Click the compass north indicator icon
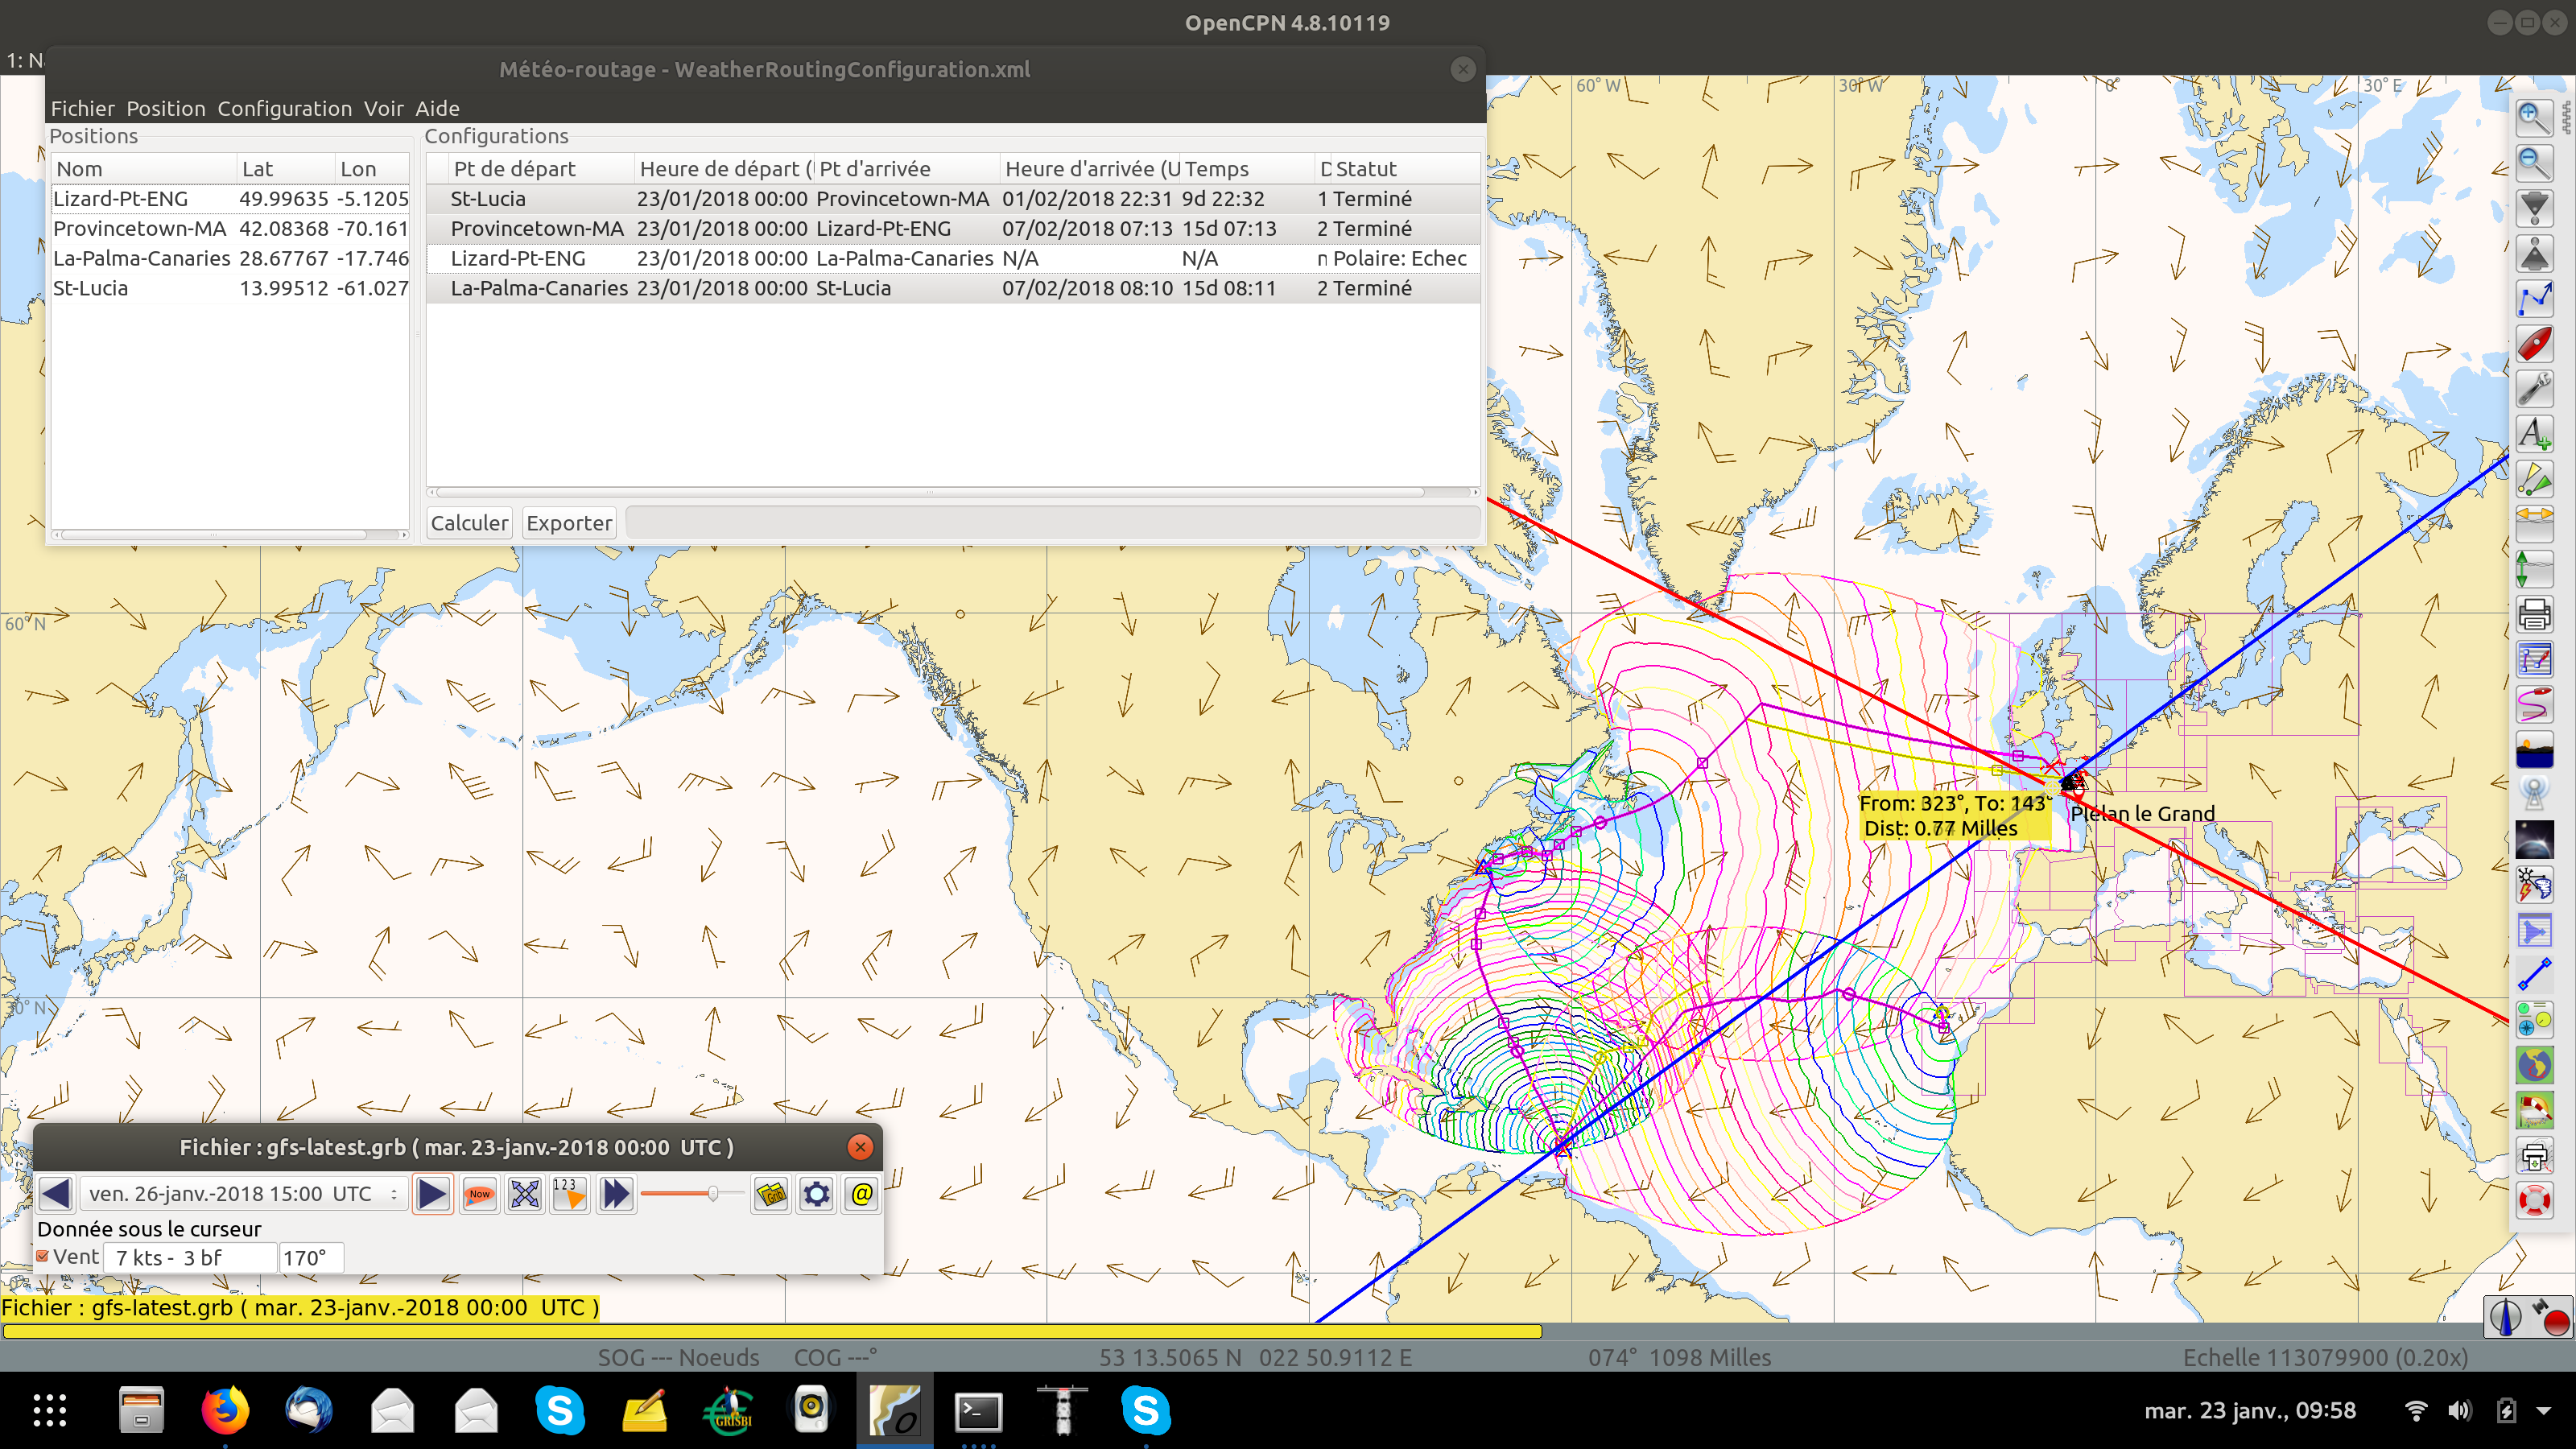2576x1449 pixels. 2505,1317
